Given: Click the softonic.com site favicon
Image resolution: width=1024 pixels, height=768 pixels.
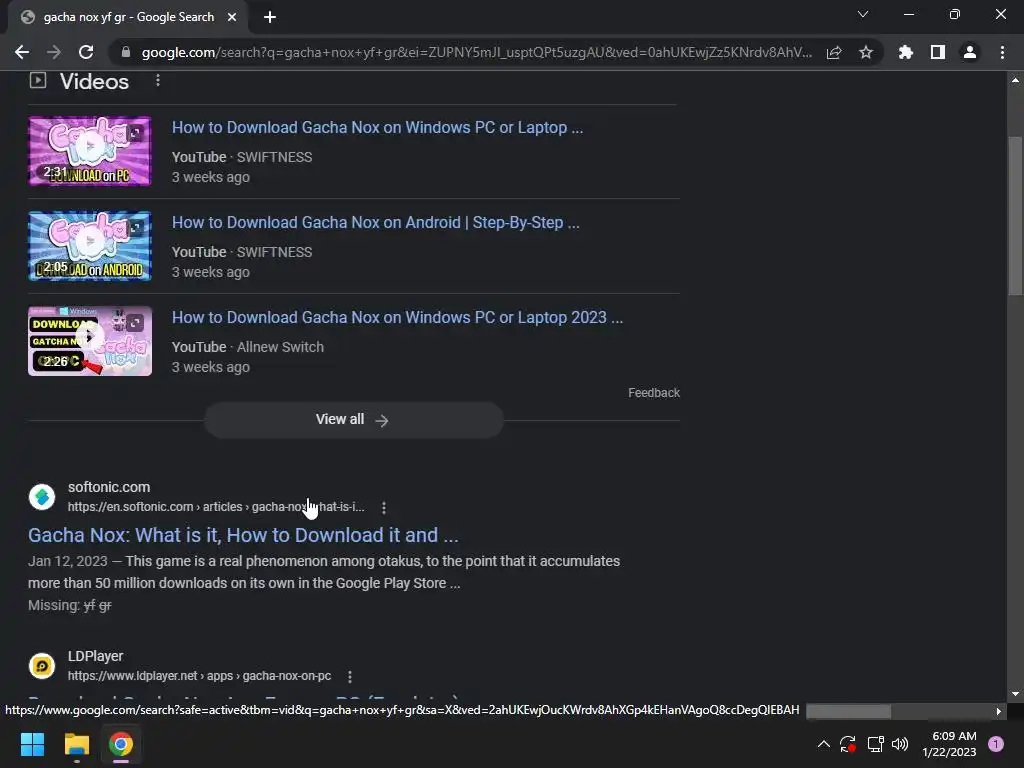Looking at the screenshot, I should click(42, 497).
